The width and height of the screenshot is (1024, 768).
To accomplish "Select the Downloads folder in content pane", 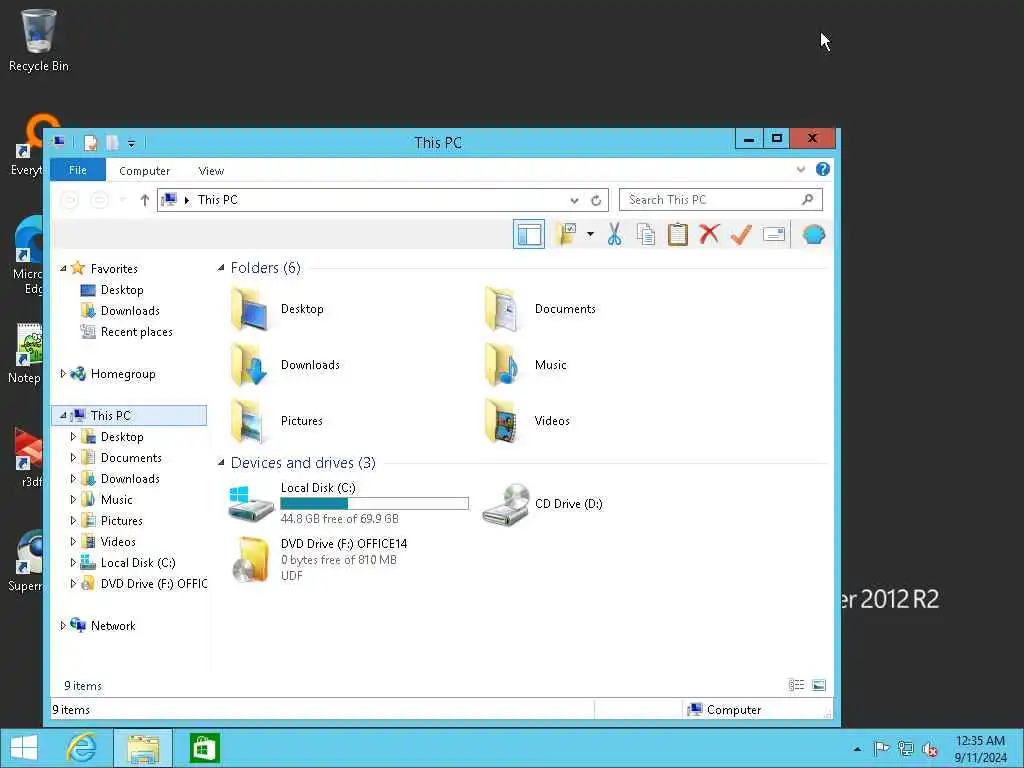I will (249, 365).
